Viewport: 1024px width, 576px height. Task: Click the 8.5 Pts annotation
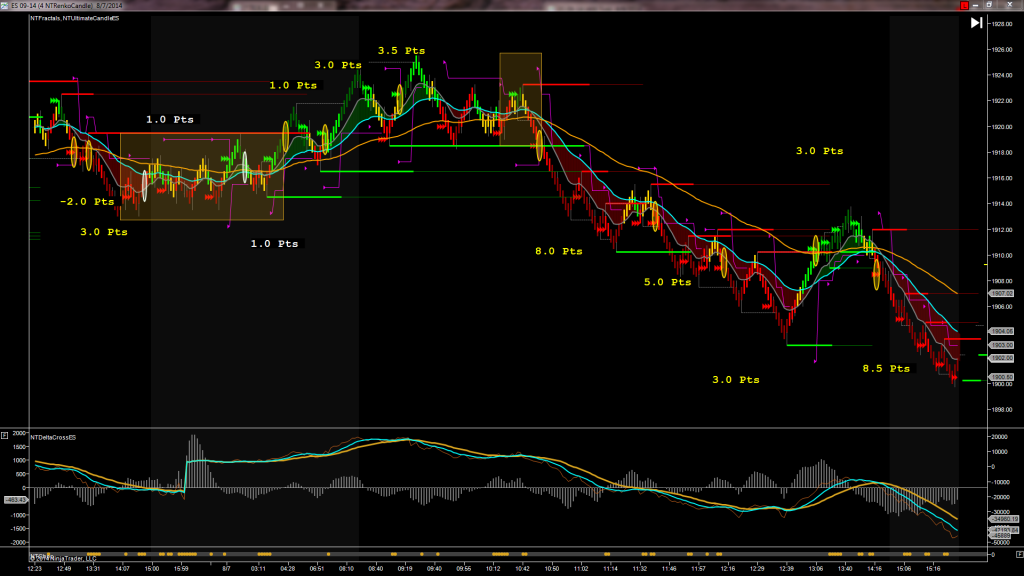point(886,368)
